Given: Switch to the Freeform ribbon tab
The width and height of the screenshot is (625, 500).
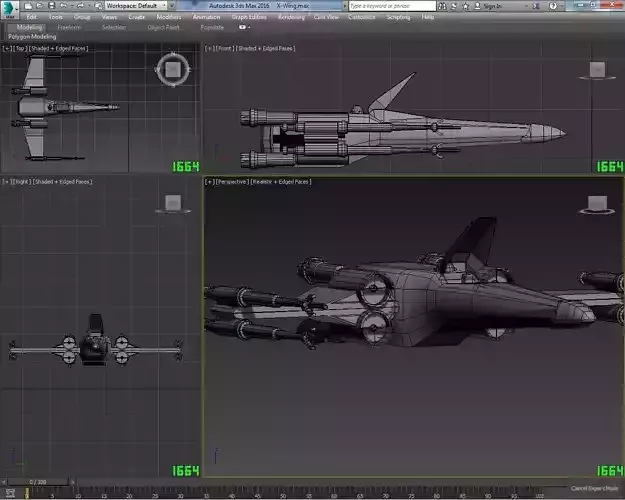Looking at the screenshot, I should tap(69, 27).
